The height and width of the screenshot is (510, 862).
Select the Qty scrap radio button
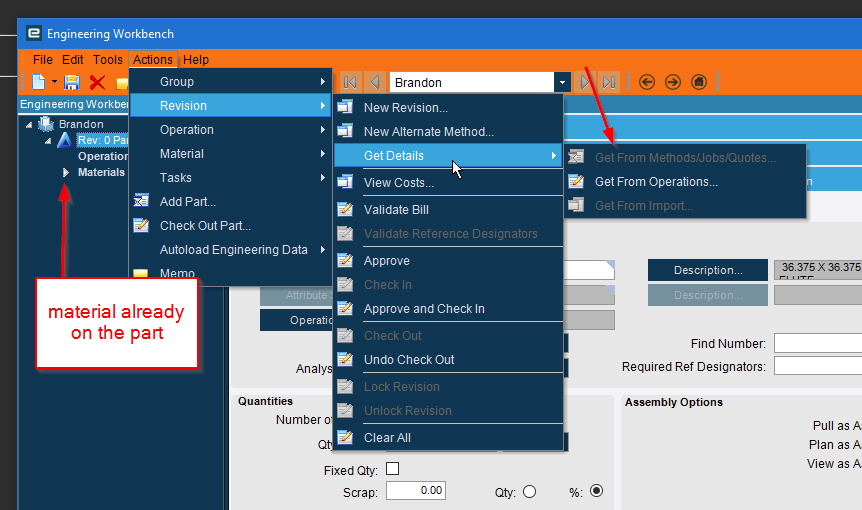[x=529, y=491]
